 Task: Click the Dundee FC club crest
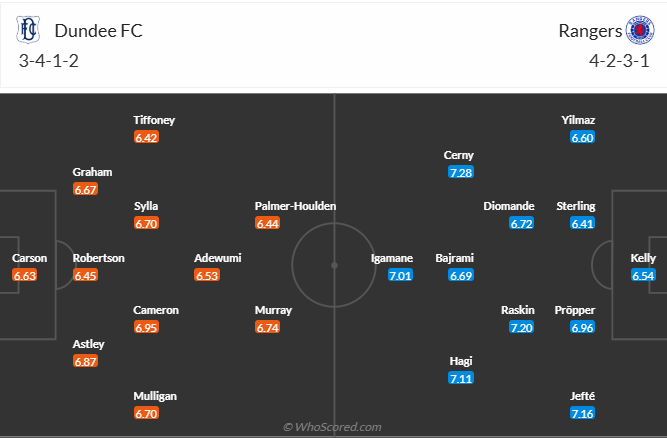27,31
